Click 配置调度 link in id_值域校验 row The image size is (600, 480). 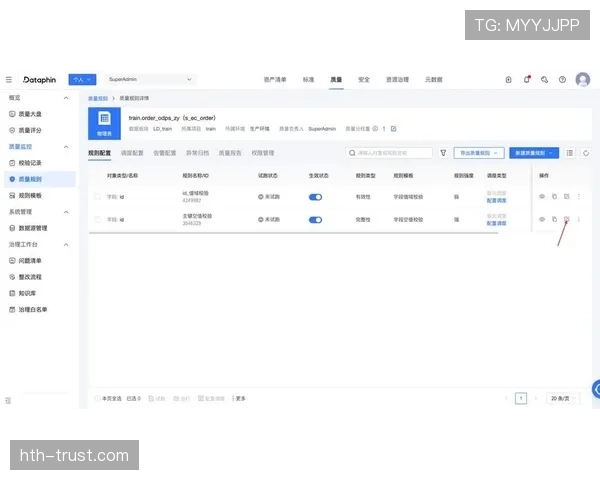point(496,201)
